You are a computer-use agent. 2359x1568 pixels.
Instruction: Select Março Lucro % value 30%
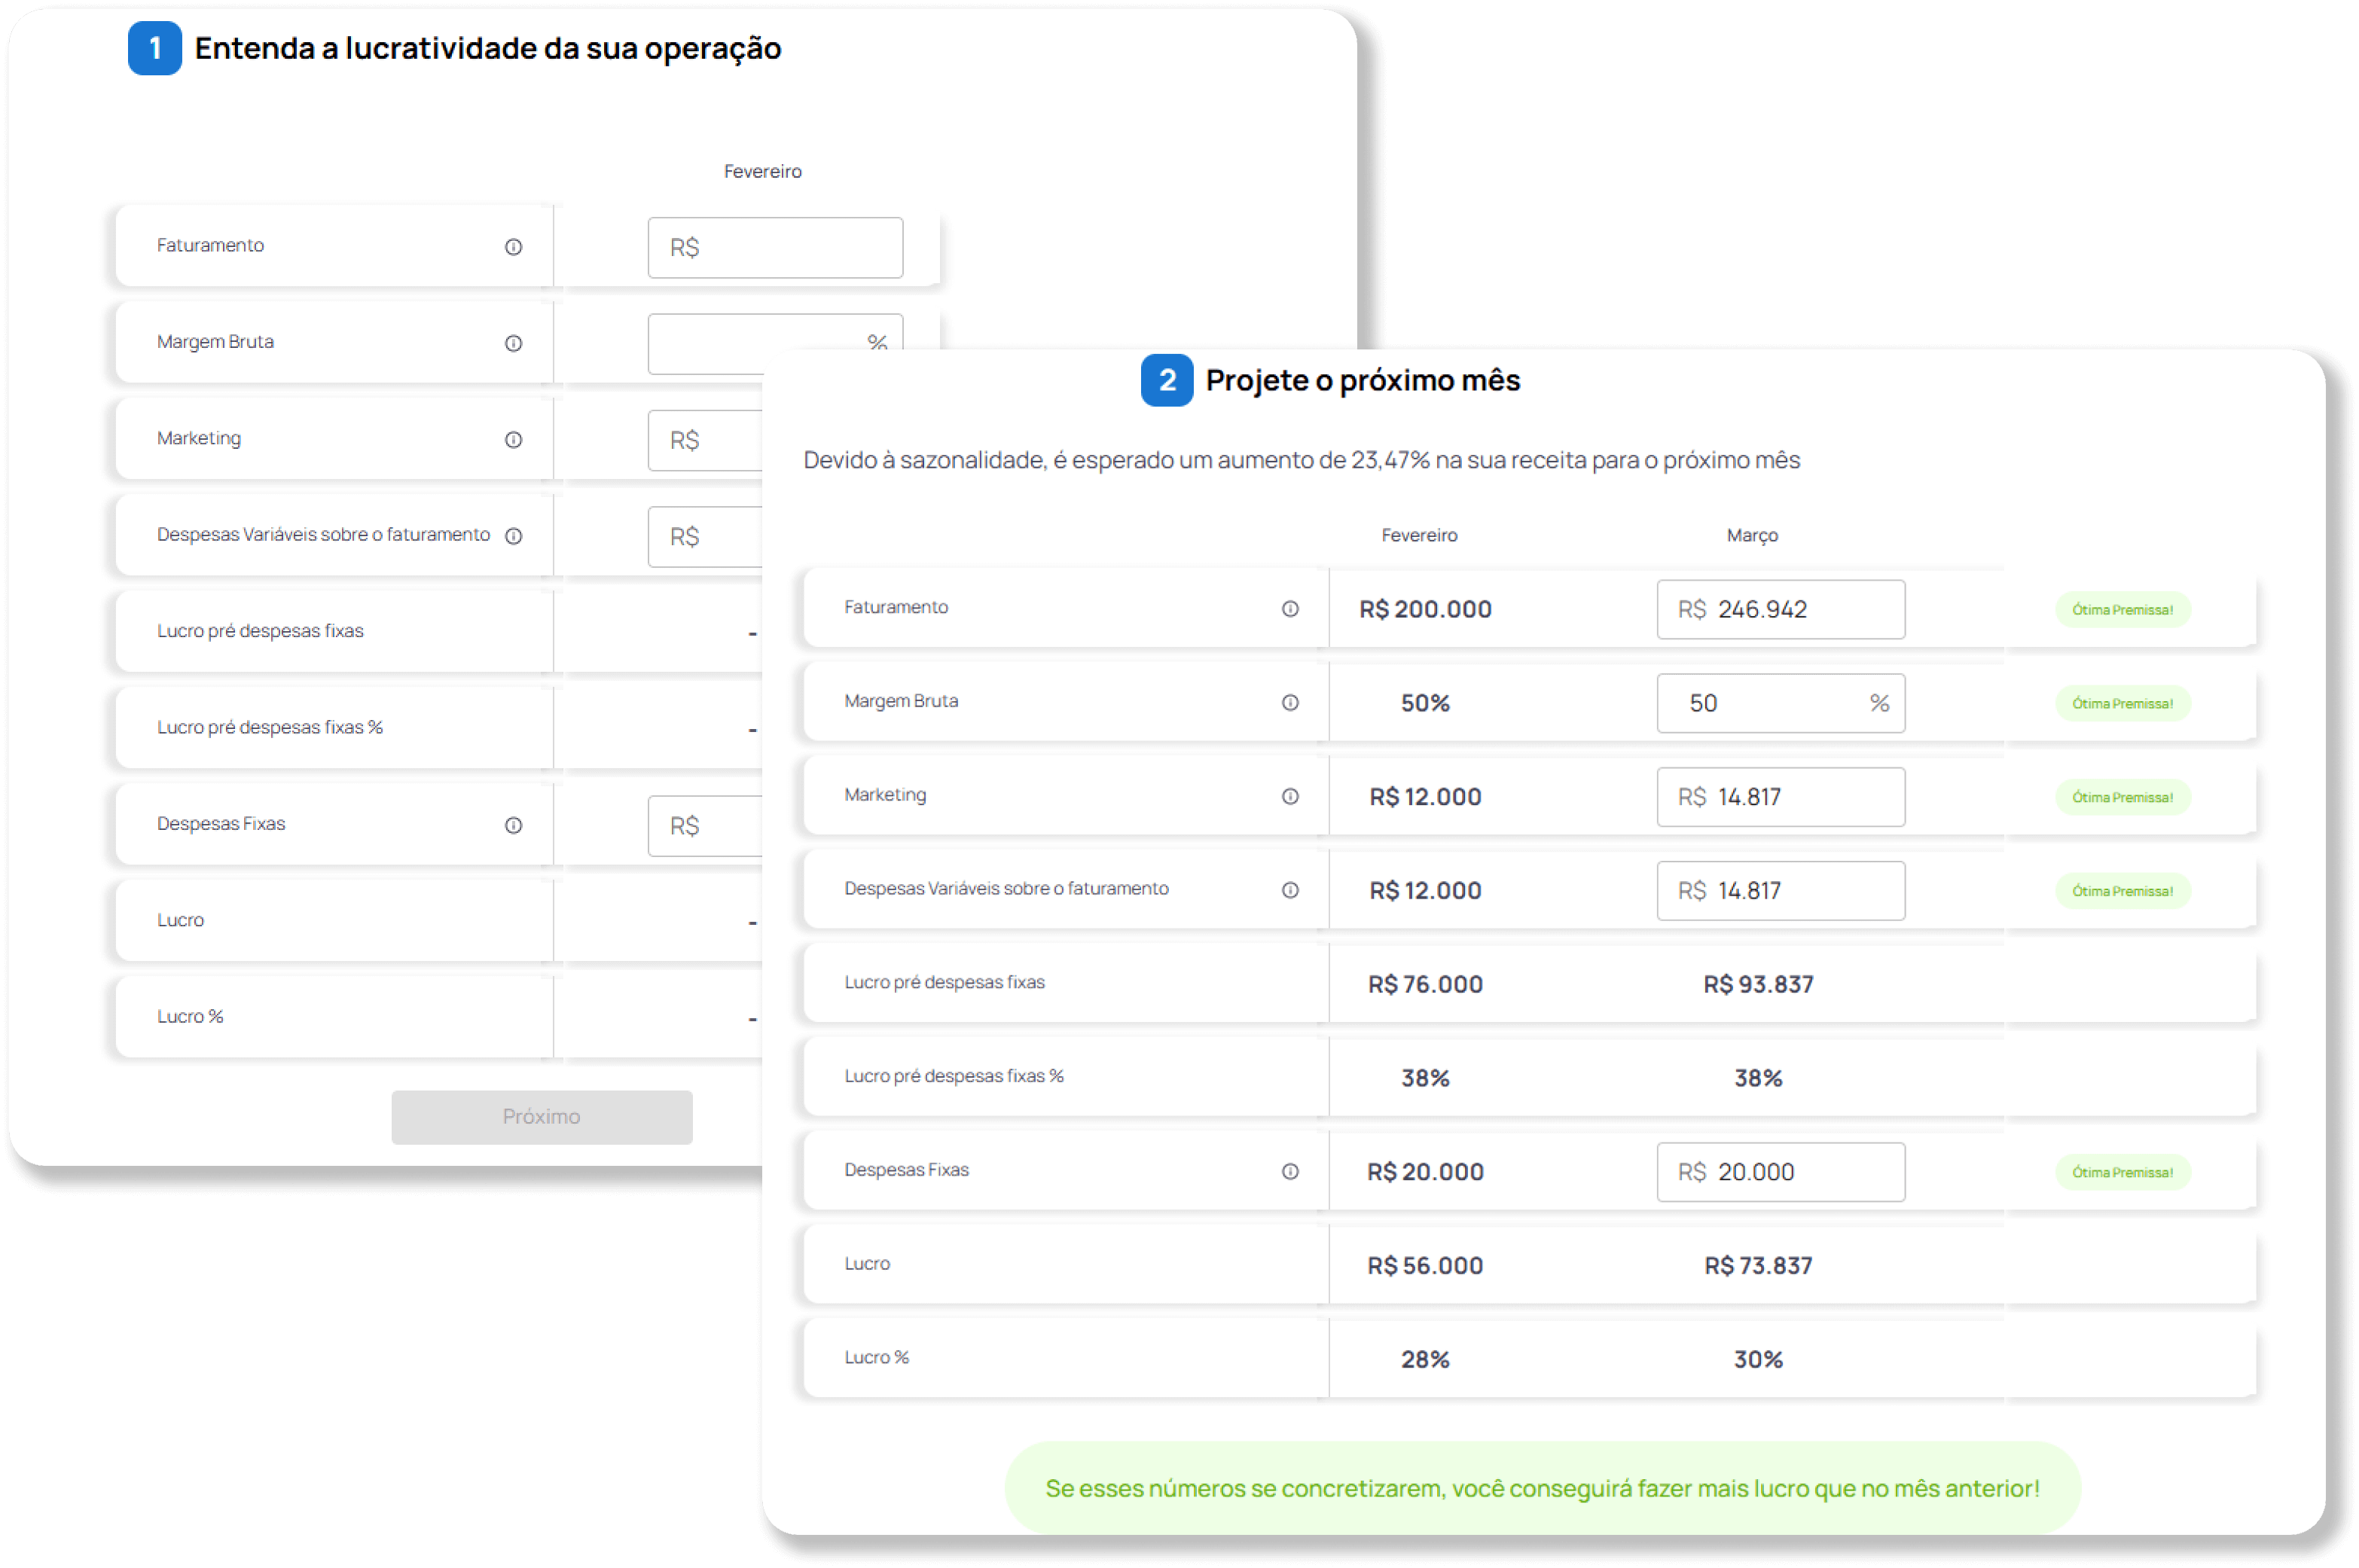click(1758, 1360)
